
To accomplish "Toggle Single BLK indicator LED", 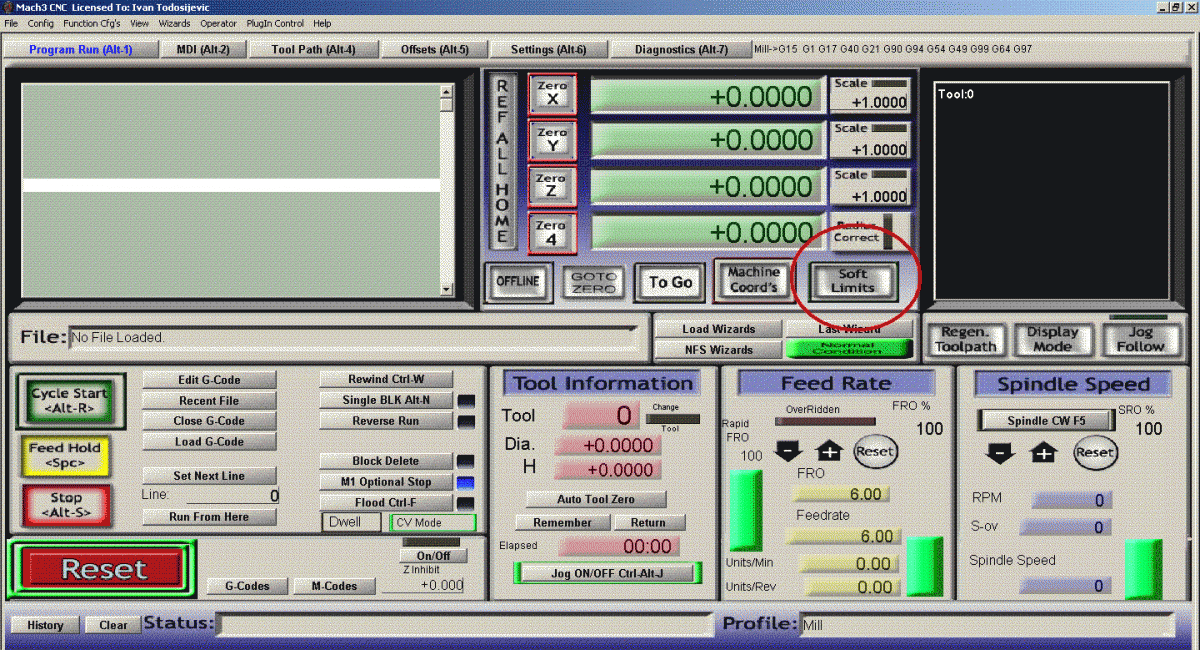I will (x=465, y=401).
